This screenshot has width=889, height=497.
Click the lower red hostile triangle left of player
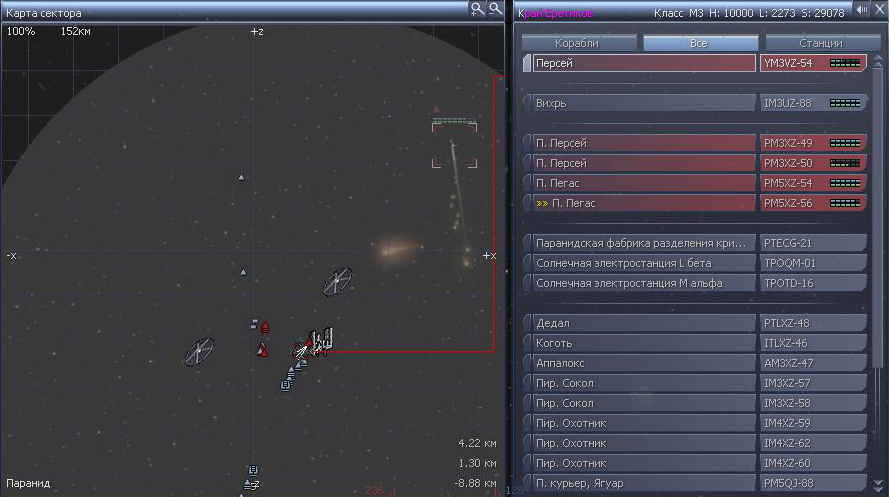[263, 350]
